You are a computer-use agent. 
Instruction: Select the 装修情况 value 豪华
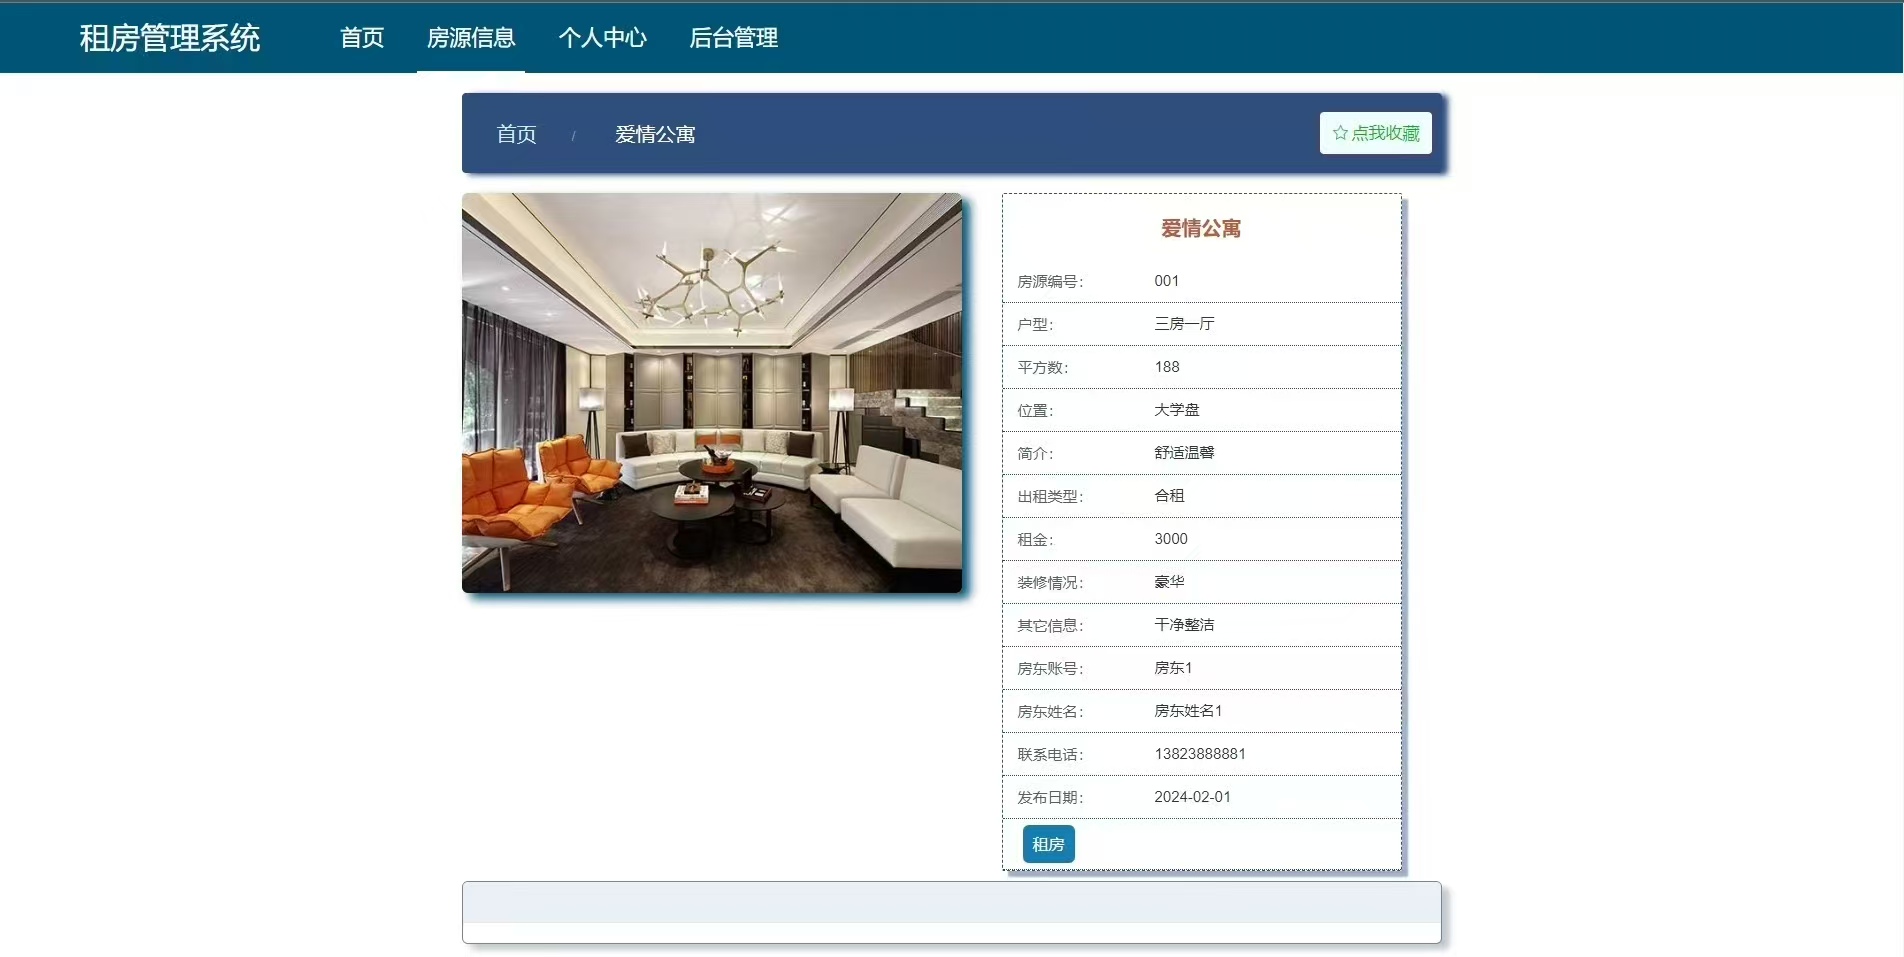click(1169, 582)
